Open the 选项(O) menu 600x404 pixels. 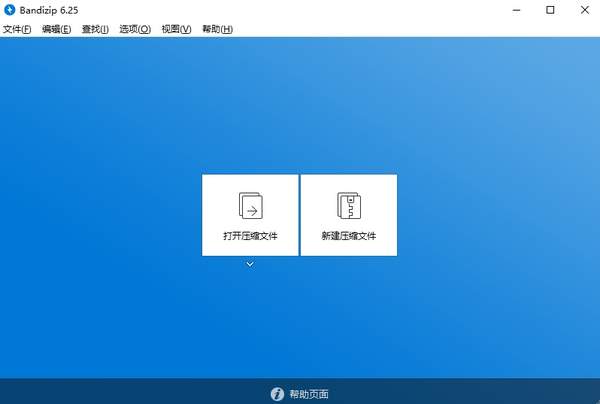(135, 29)
